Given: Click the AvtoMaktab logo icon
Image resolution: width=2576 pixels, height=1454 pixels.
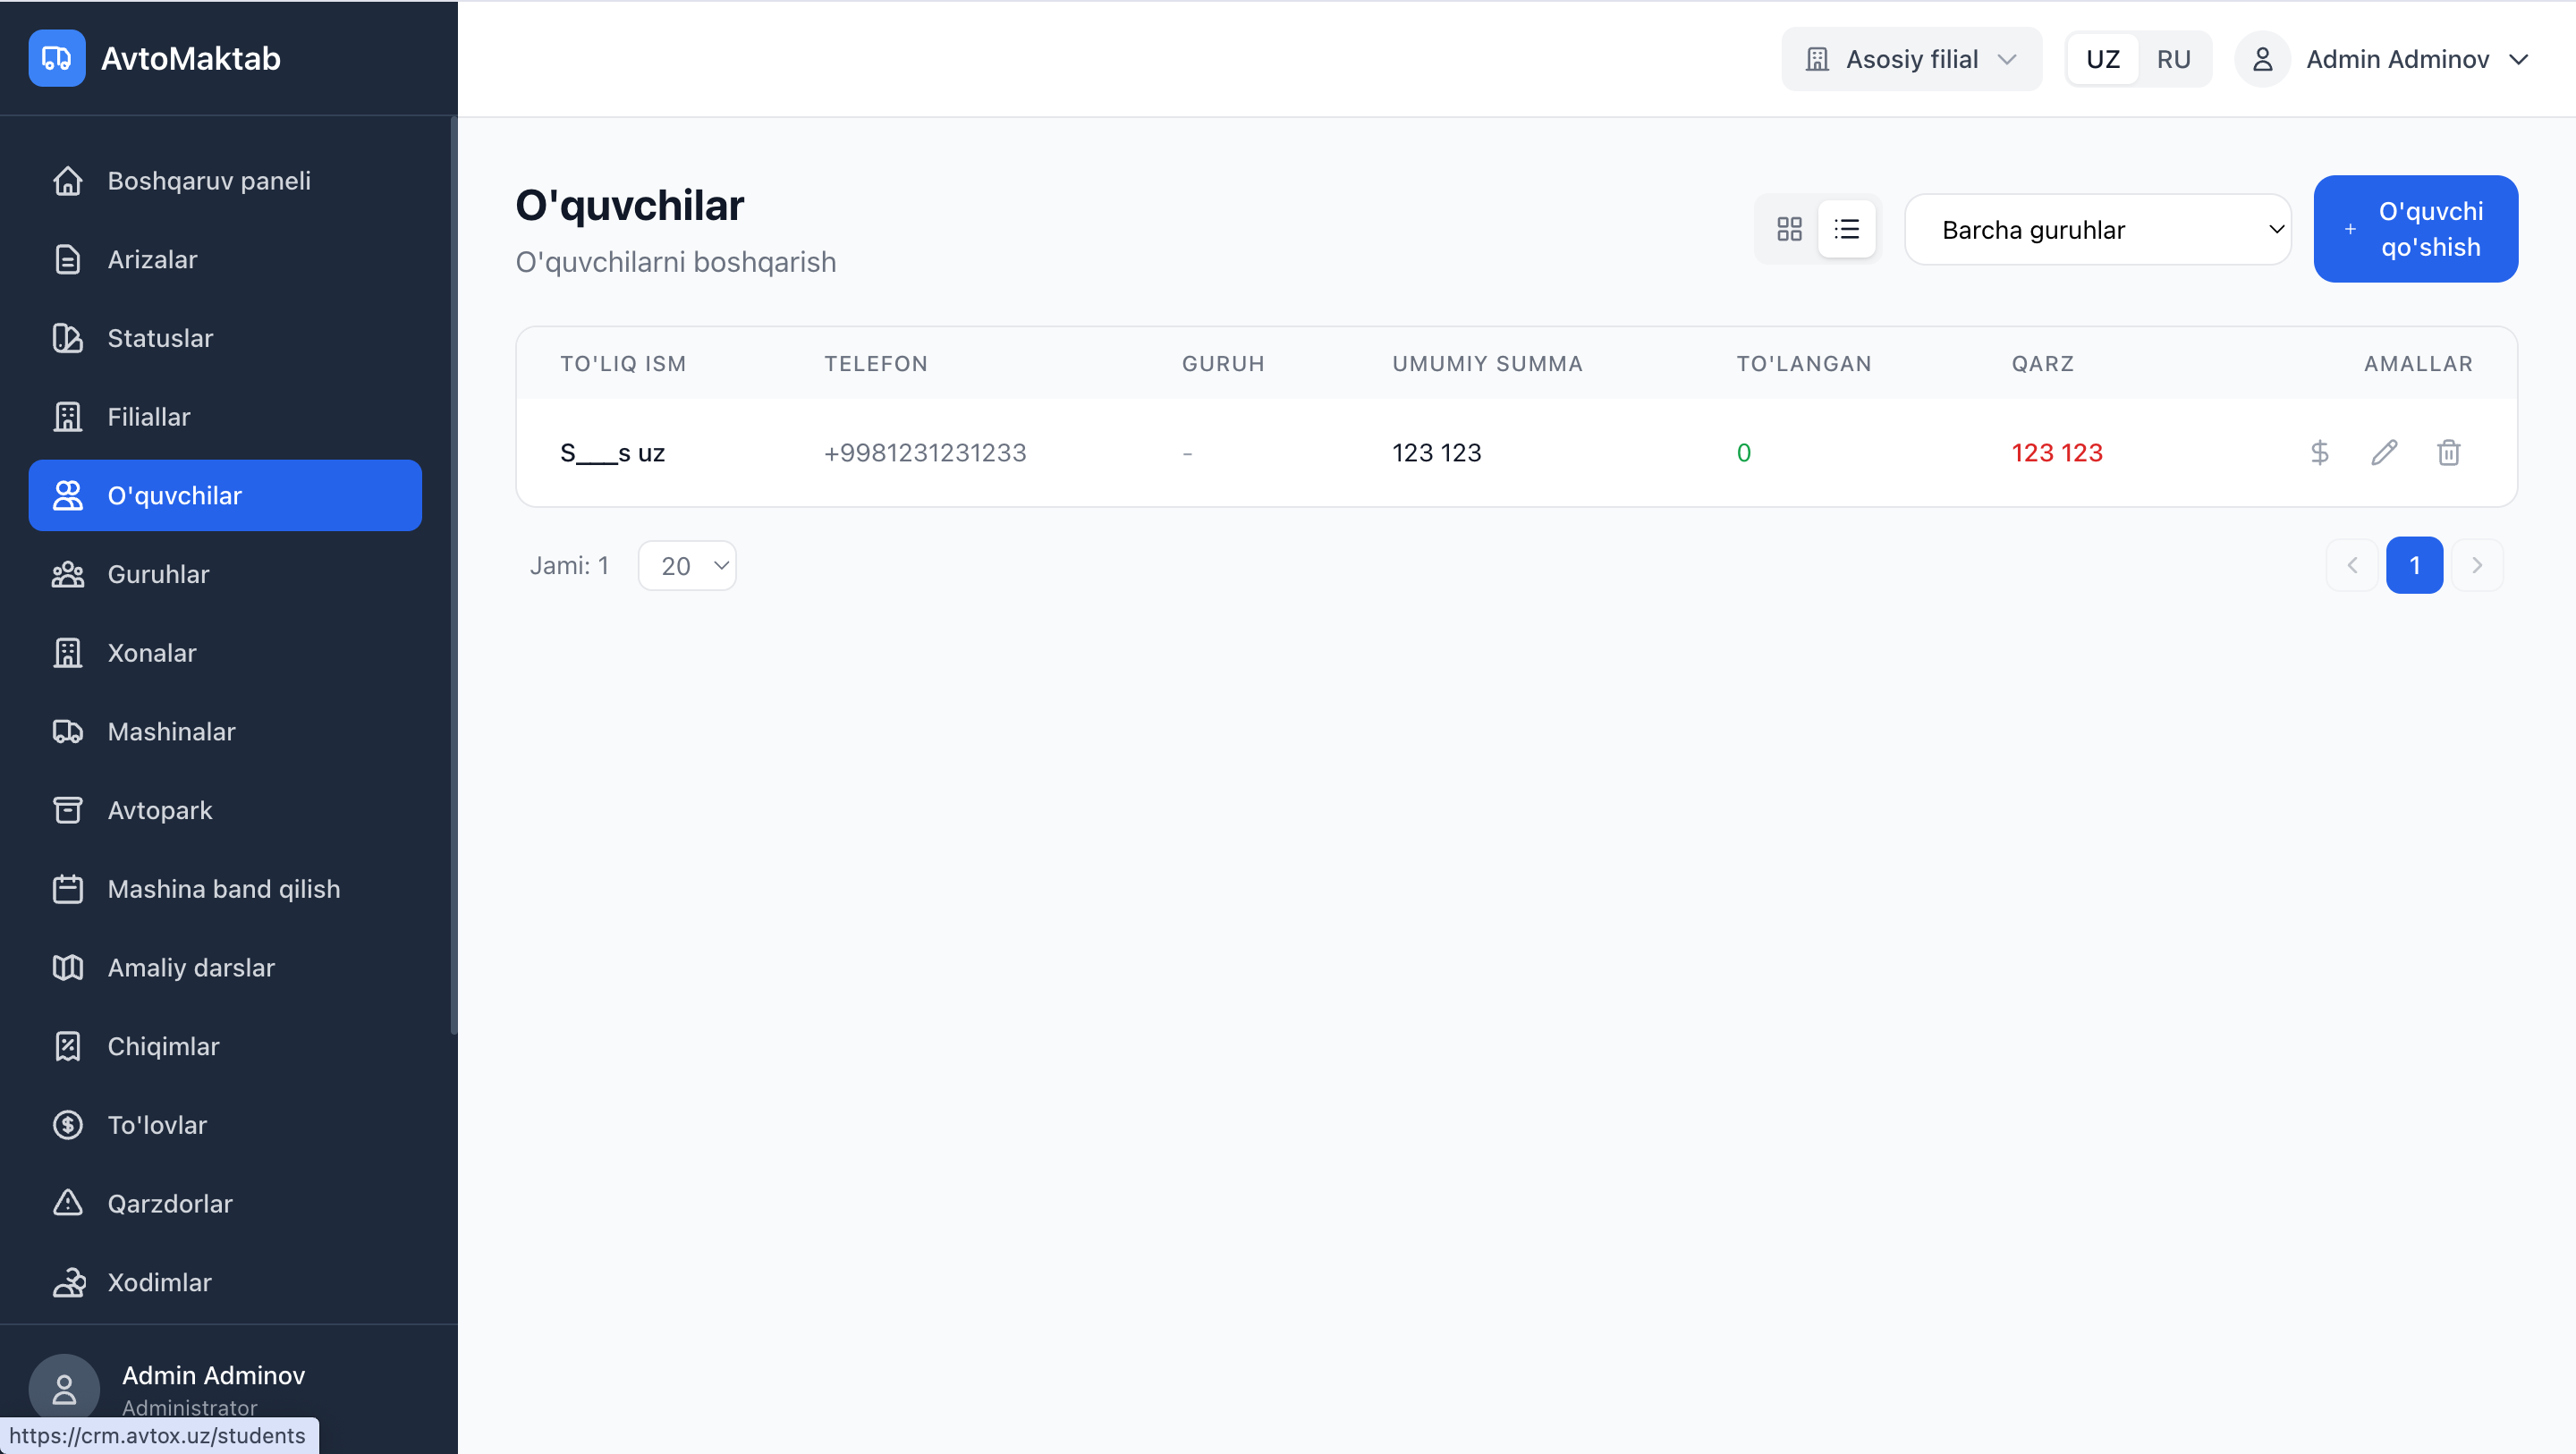Looking at the screenshot, I should point(57,58).
